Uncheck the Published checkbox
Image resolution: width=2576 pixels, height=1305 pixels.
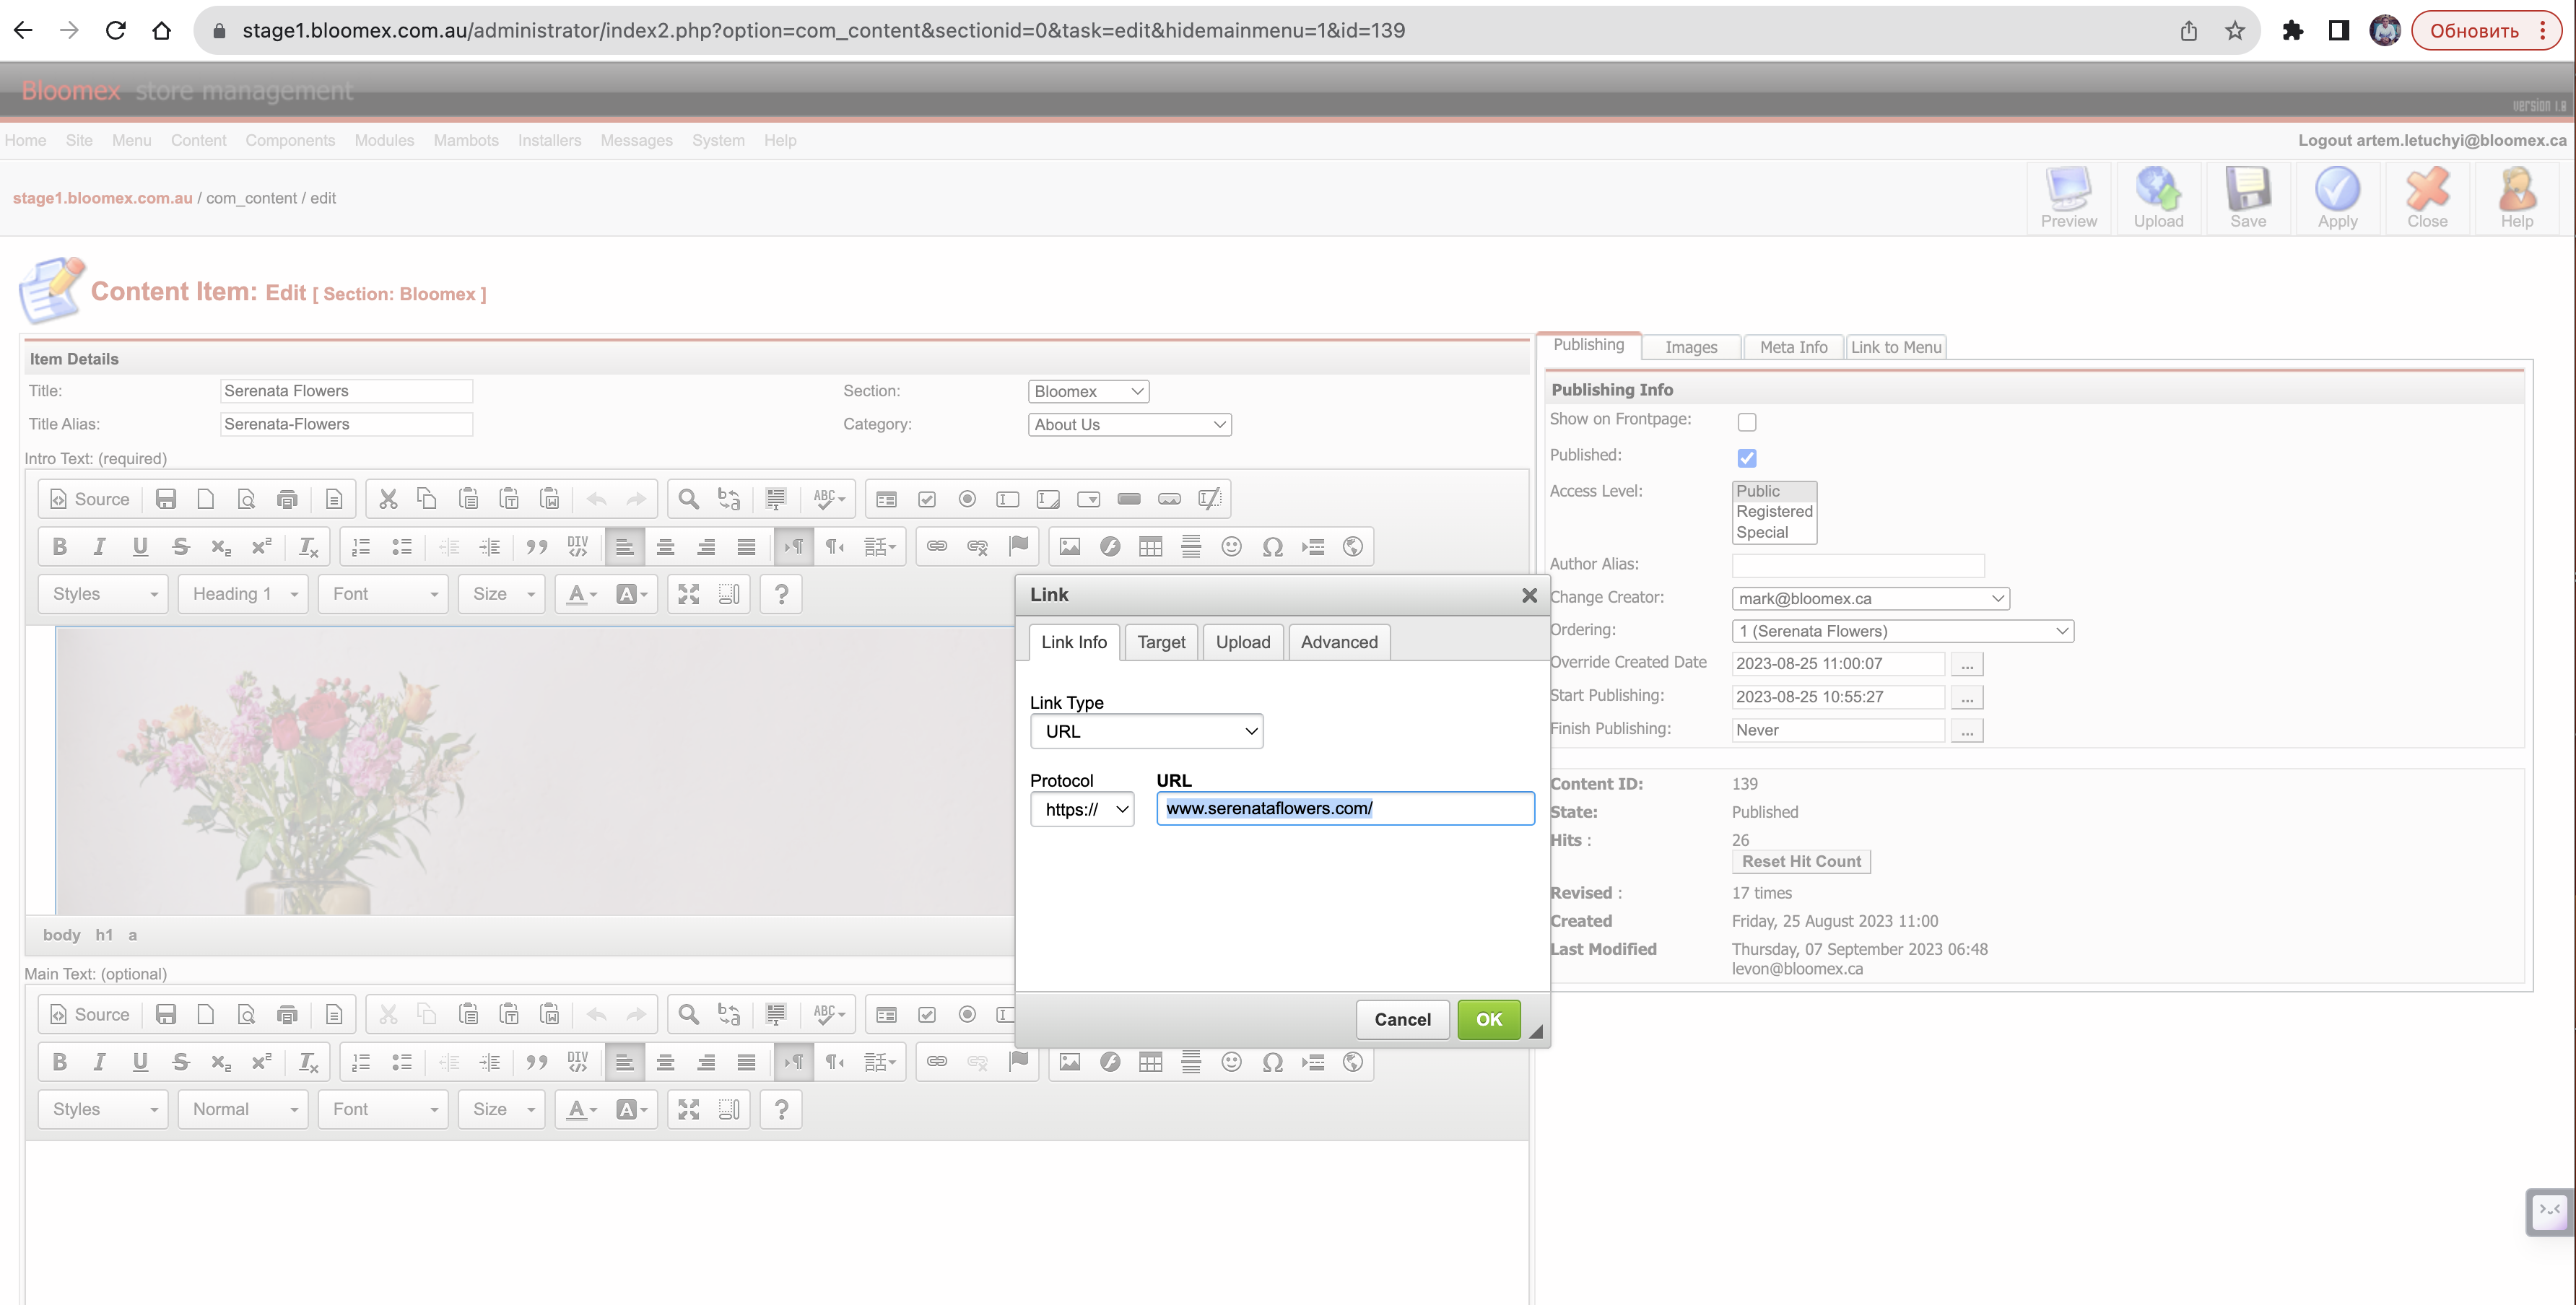click(1747, 458)
